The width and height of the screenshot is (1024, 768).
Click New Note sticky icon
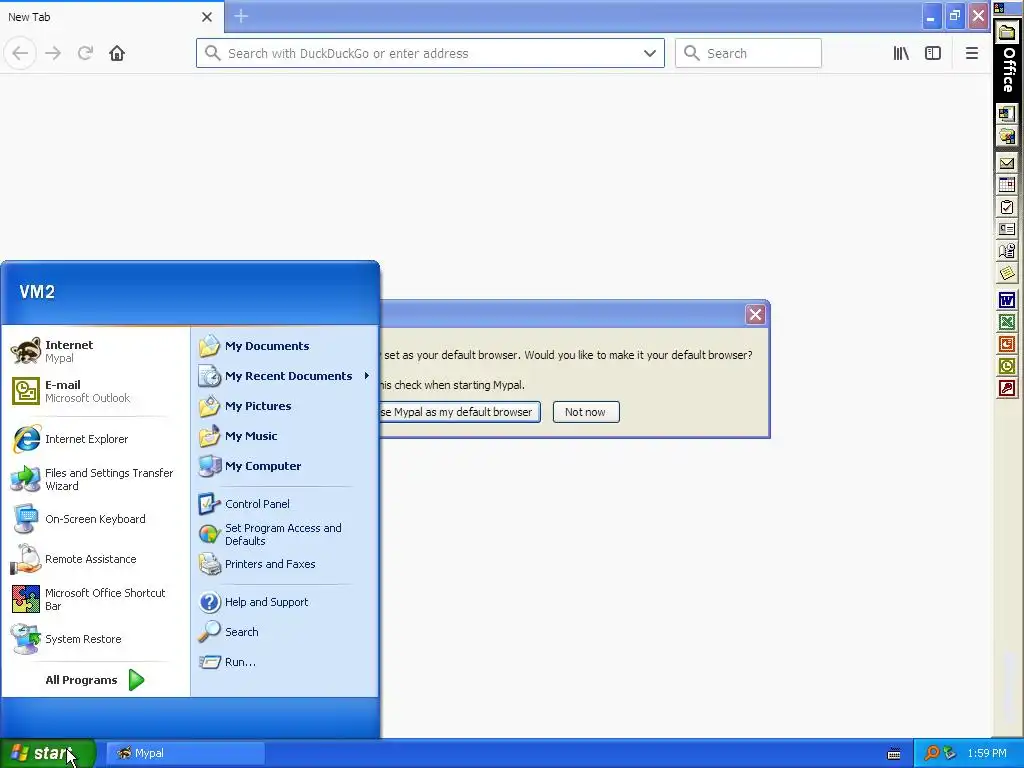tap(1007, 274)
